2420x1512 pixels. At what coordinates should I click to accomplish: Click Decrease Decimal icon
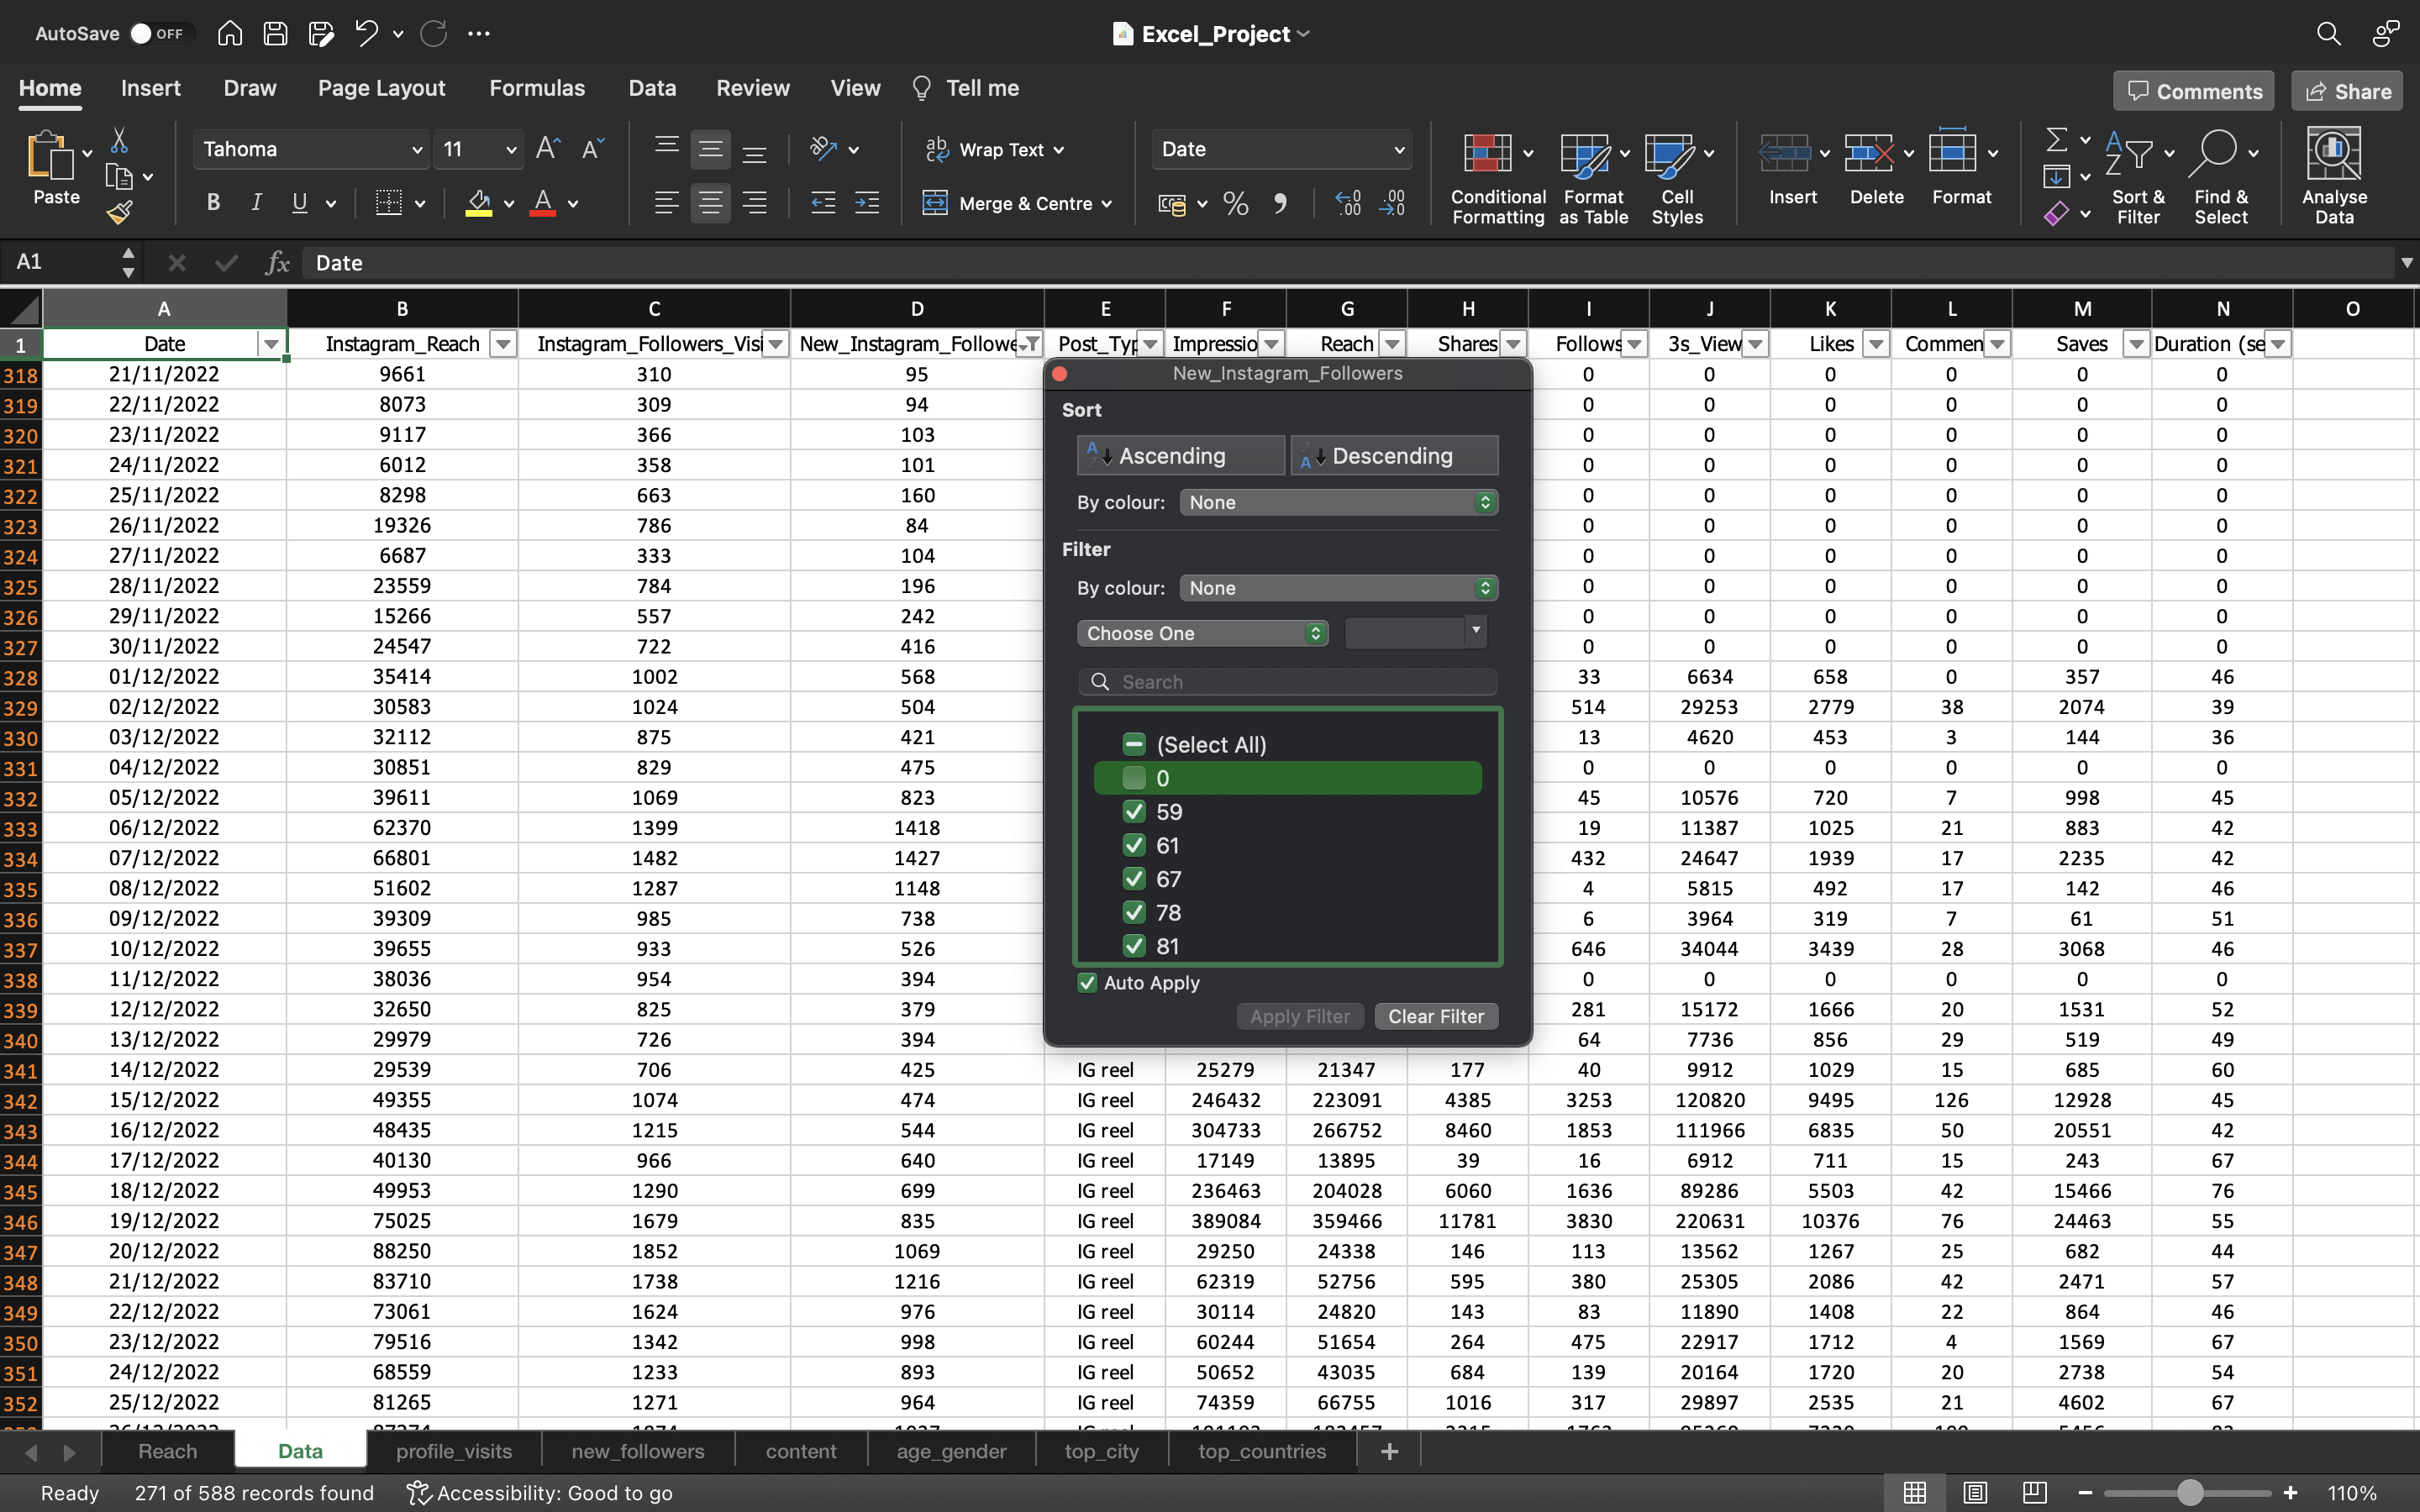1392,204
